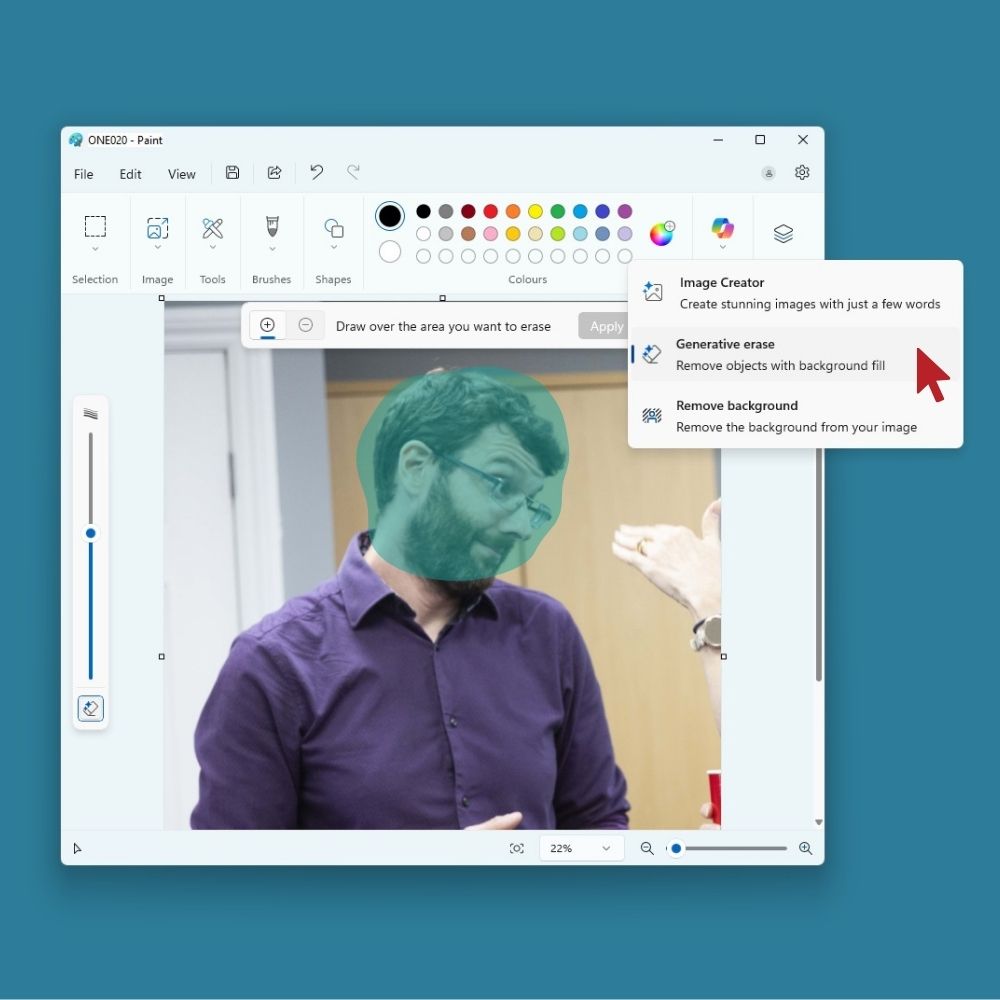1000x1000 pixels.
Task: Open the 22% zoom level dropdown
Action: pos(581,848)
